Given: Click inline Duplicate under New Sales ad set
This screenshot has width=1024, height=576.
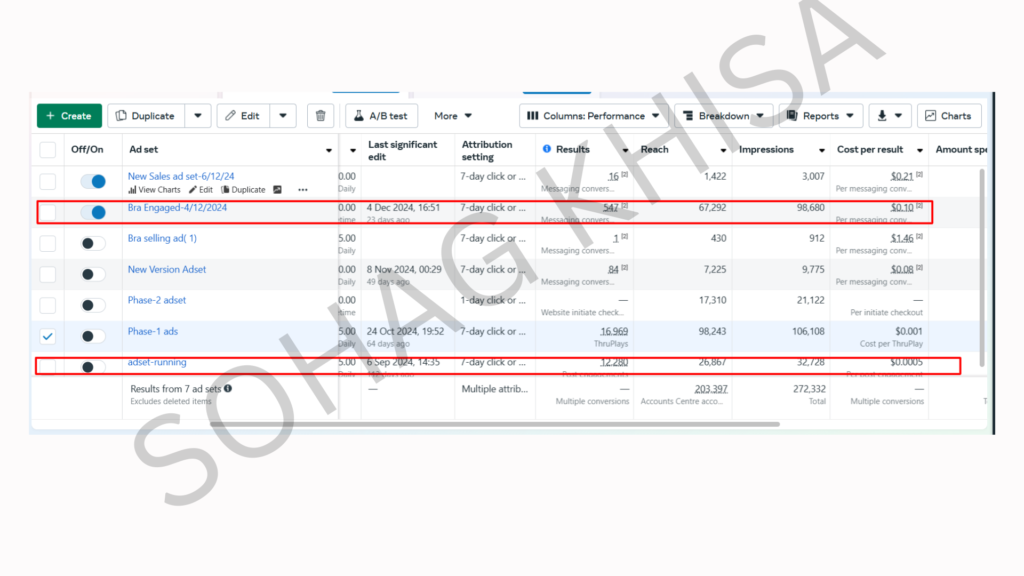Looking at the screenshot, I should pos(243,190).
